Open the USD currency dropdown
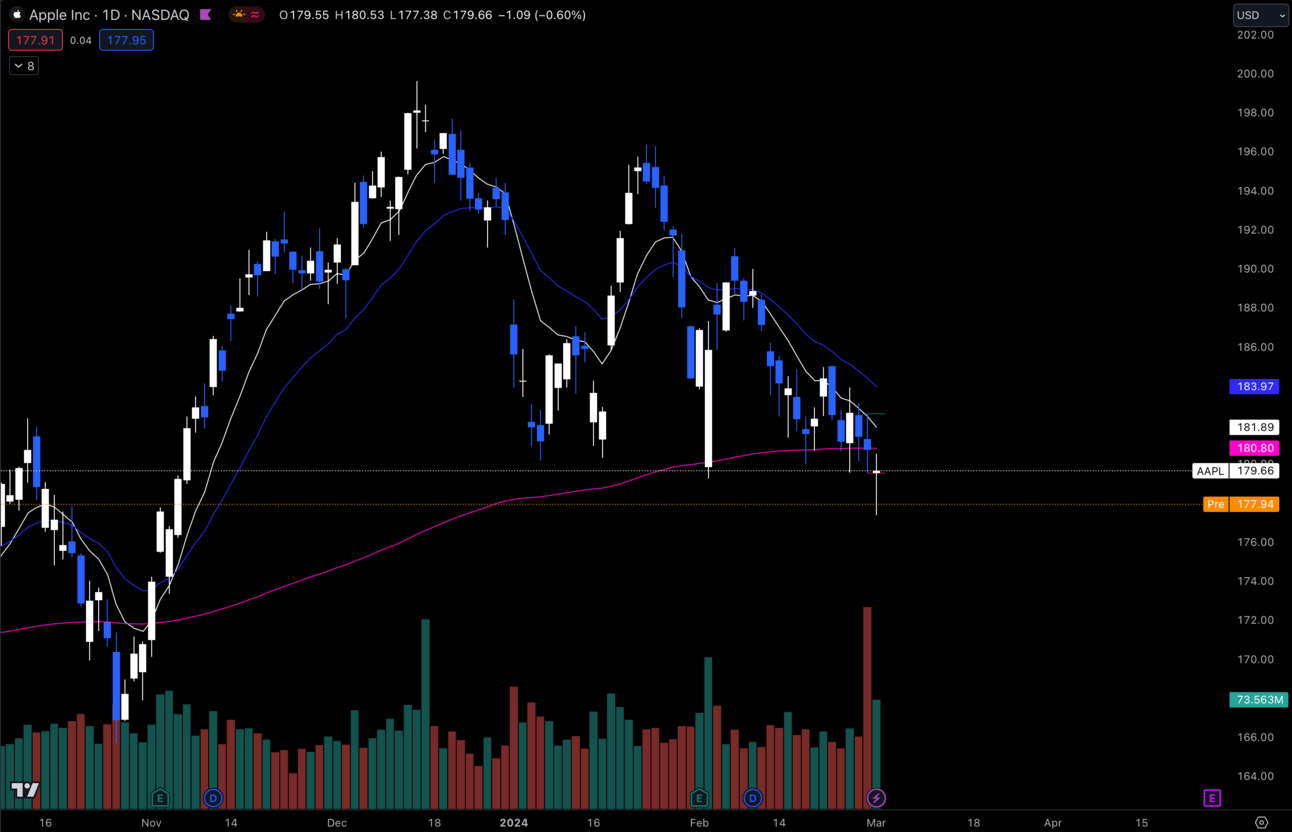The width and height of the screenshot is (1292, 832). click(1260, 15)
